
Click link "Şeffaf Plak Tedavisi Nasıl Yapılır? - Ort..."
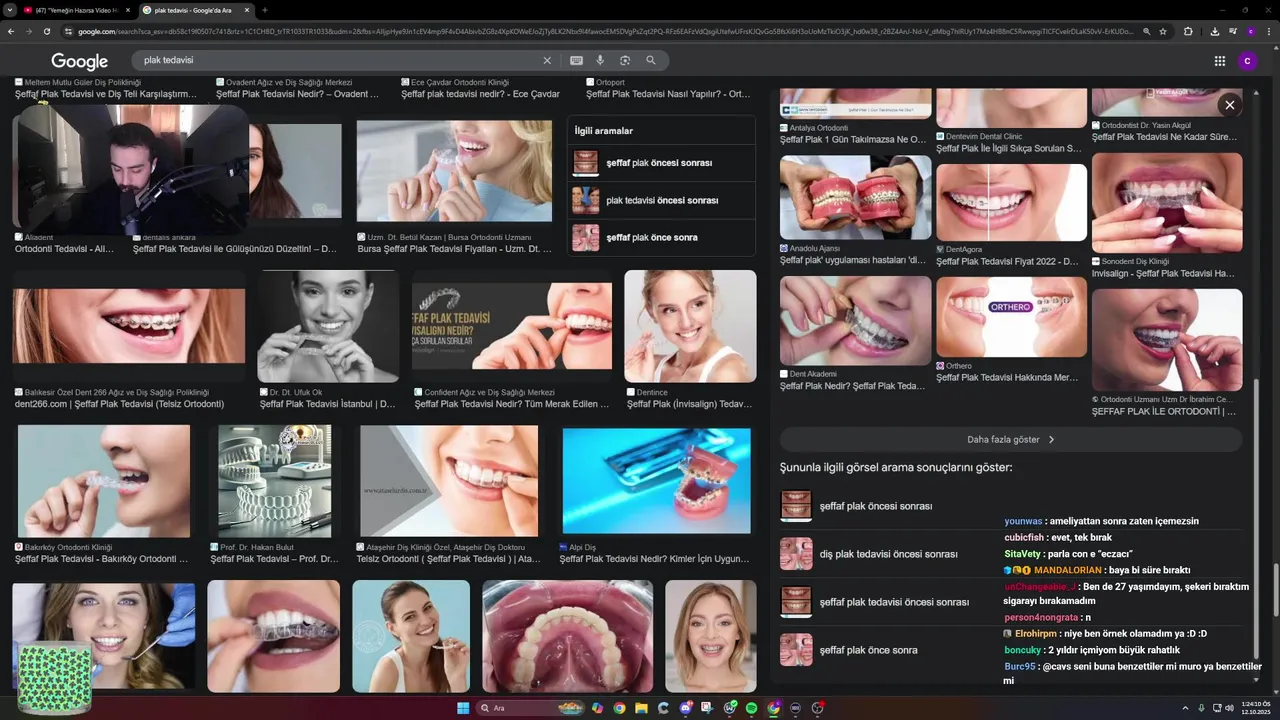click(668, 94)
